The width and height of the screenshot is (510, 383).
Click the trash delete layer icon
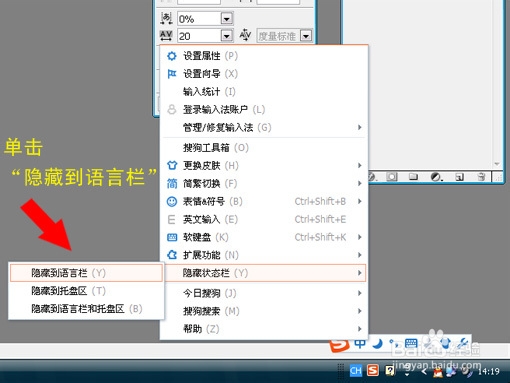481,177
